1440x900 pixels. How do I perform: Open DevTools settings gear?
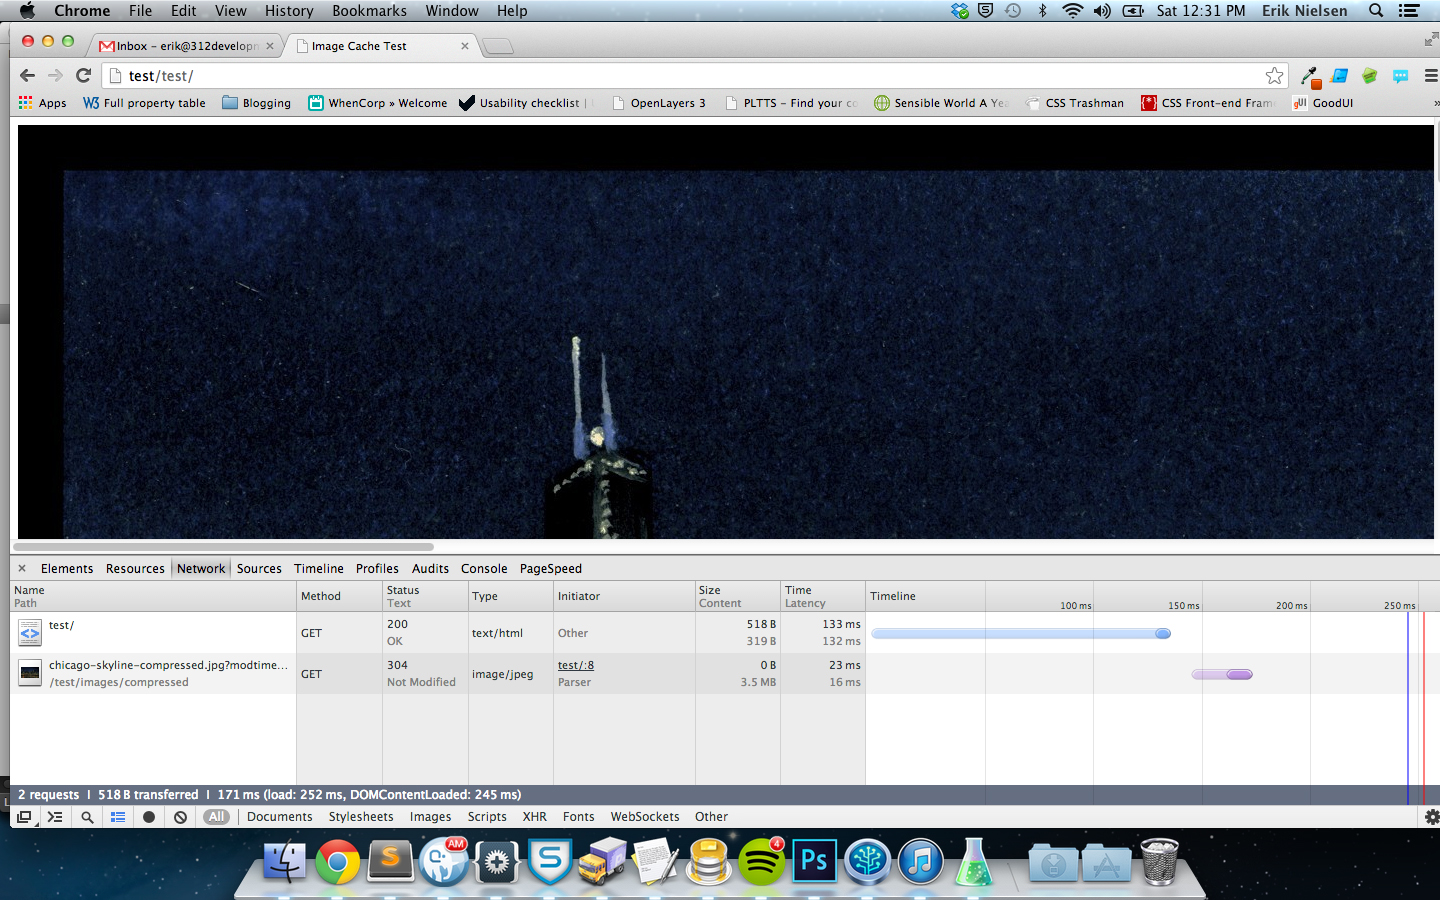click(x=1431, y=817)
